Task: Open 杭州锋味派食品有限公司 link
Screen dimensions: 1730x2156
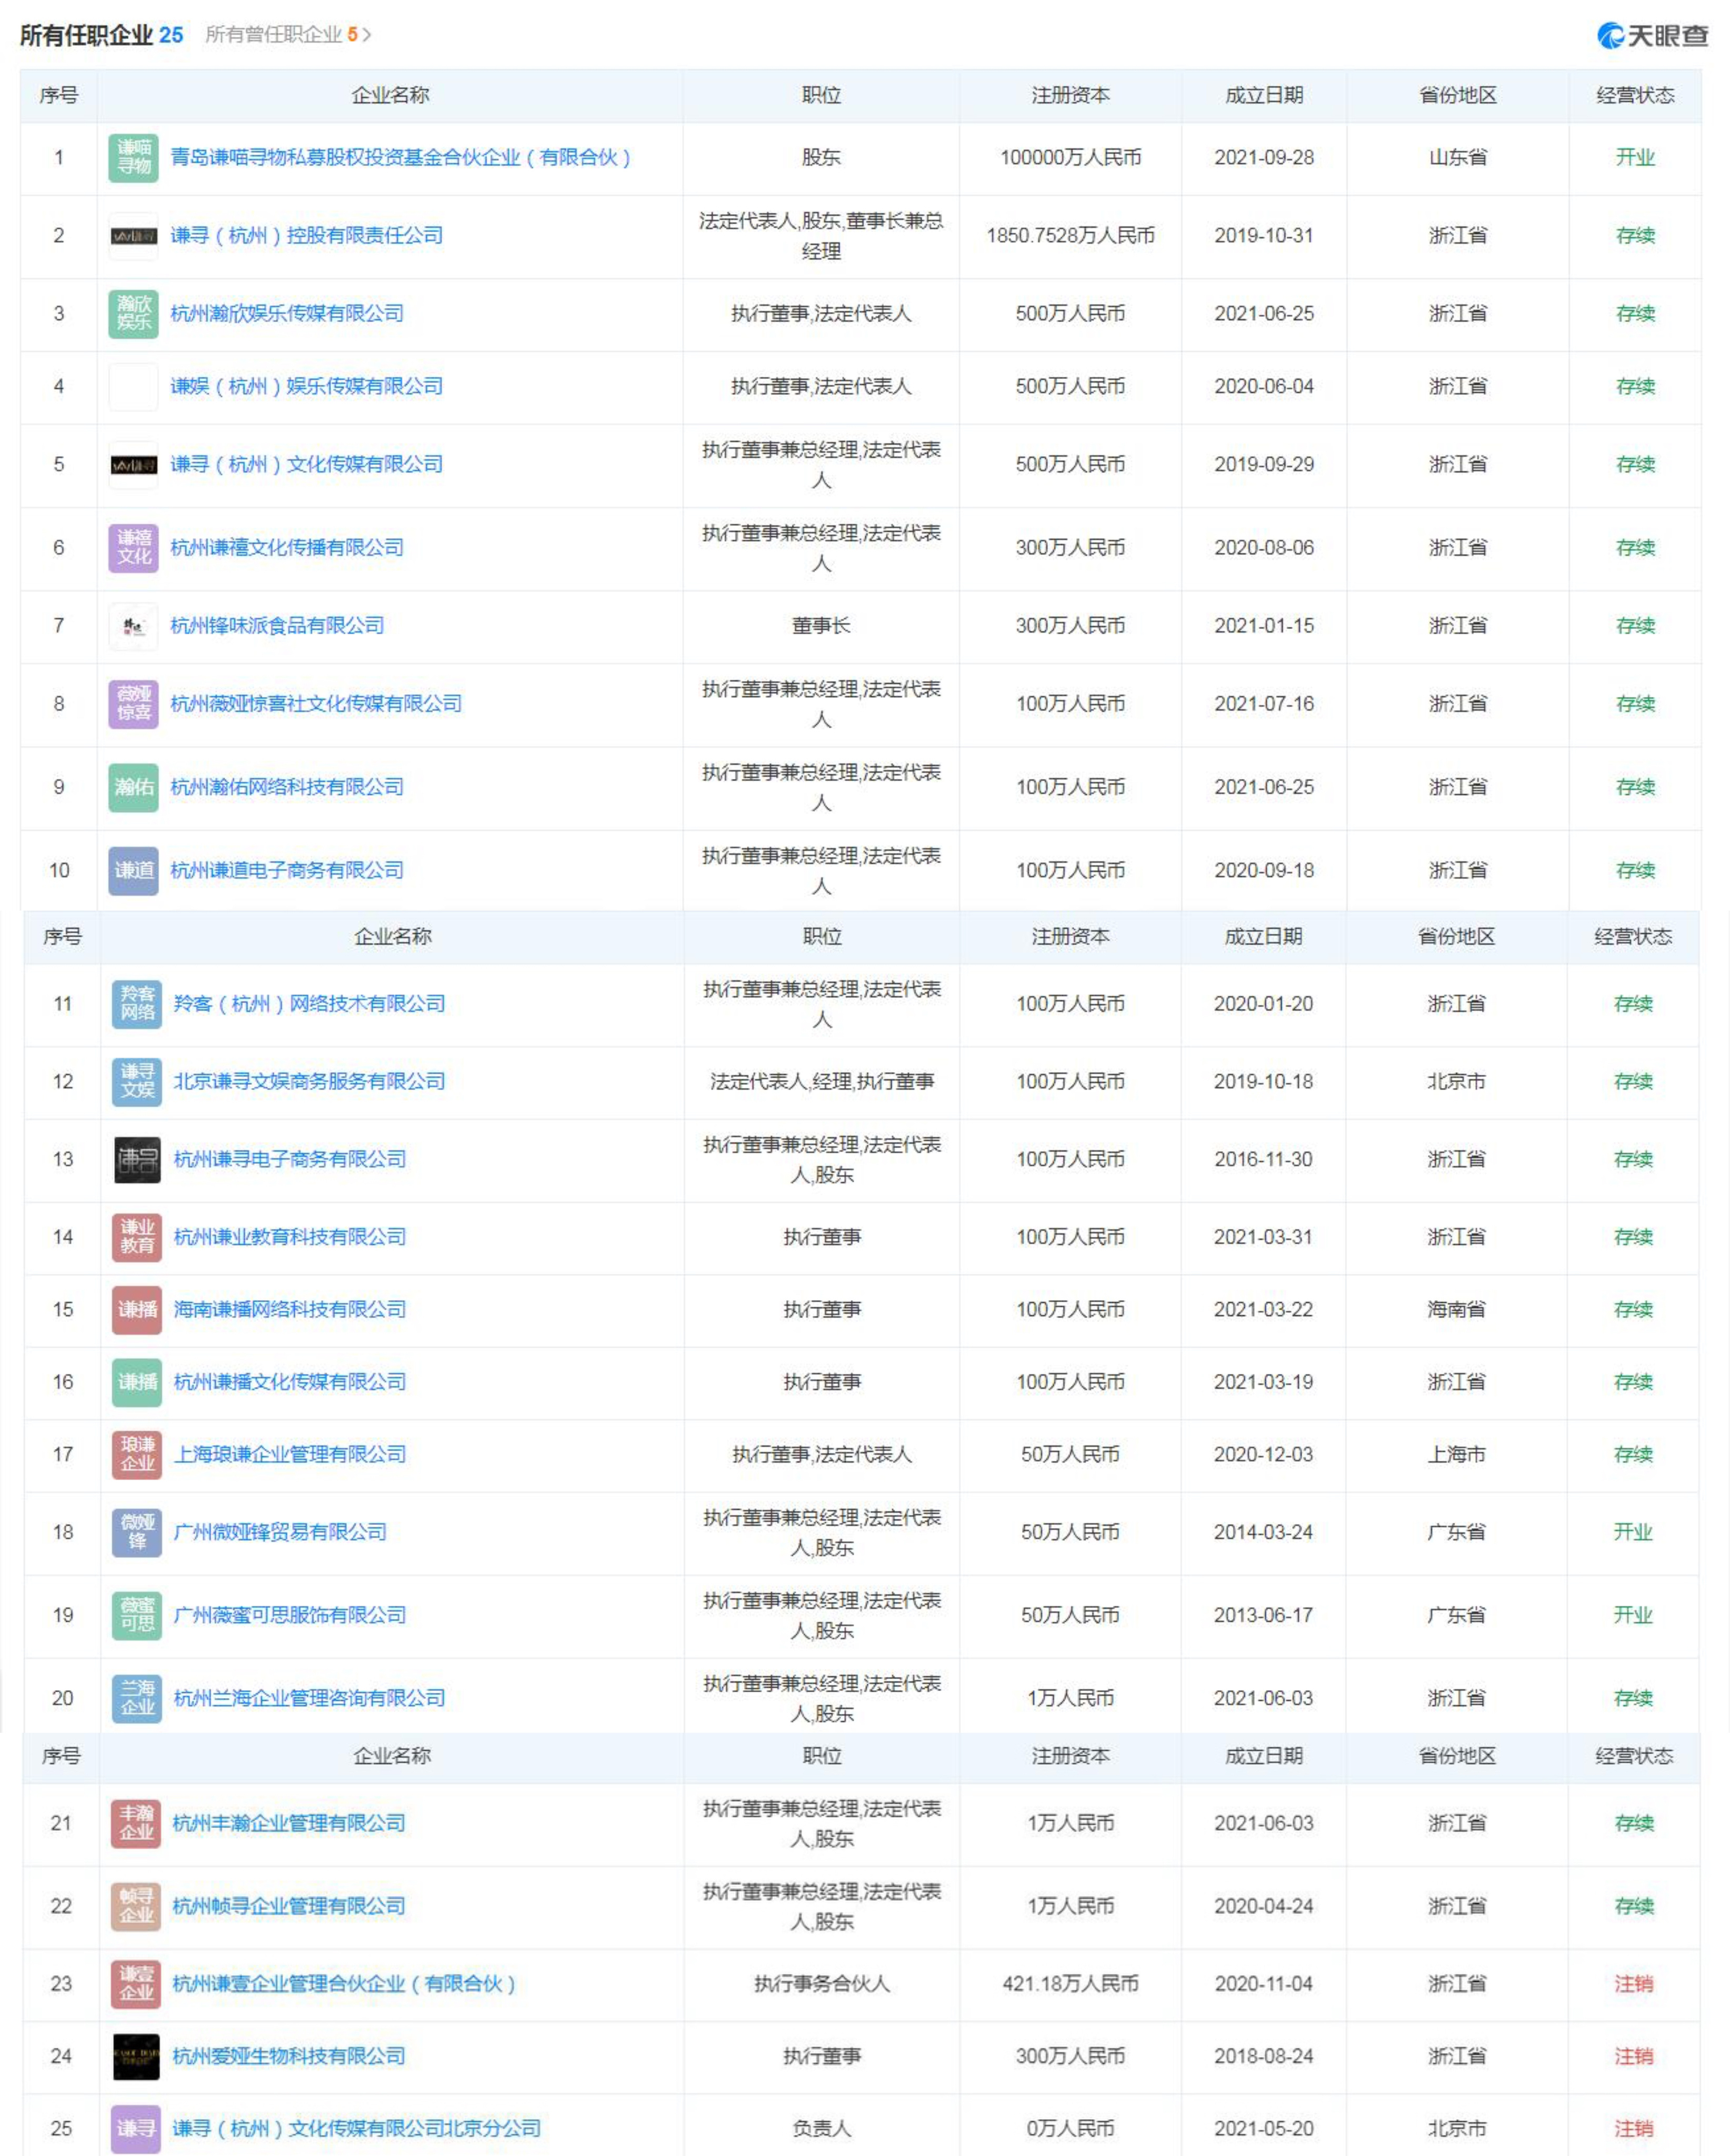Action: (x=277, y=626)
